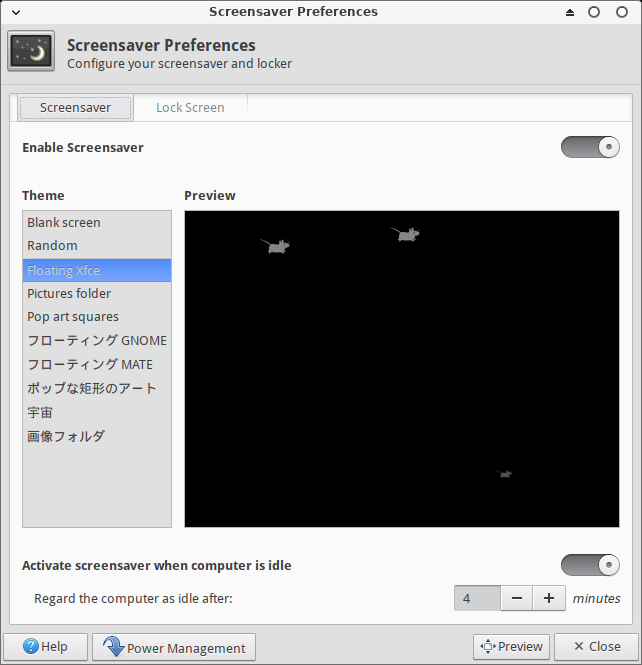Click the moon screensaver app icon
The height and width of the screenshot is (665, 642).
click(x=31, y=51)
